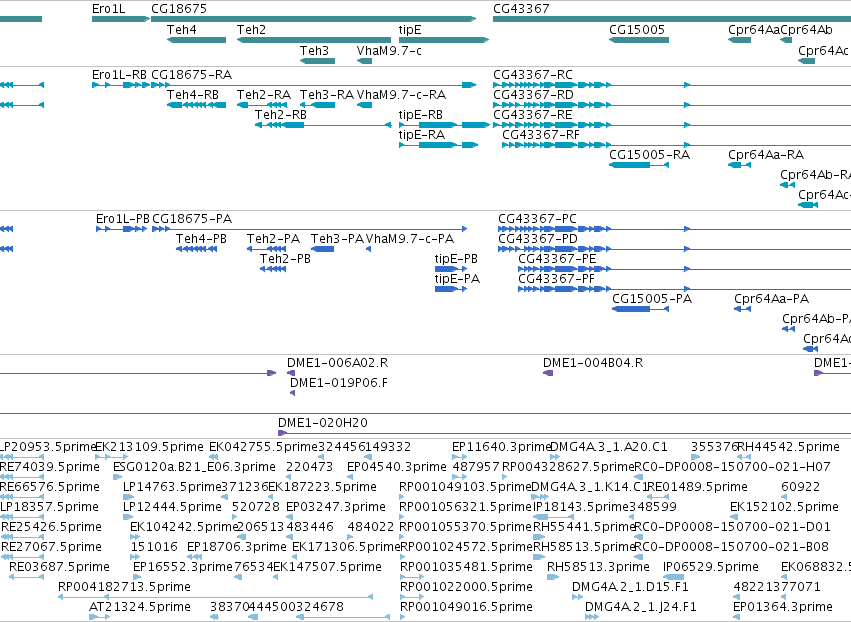
Task: Select the tipE-PA protein label
Action: pyautogui.click(x=458, y=280)
